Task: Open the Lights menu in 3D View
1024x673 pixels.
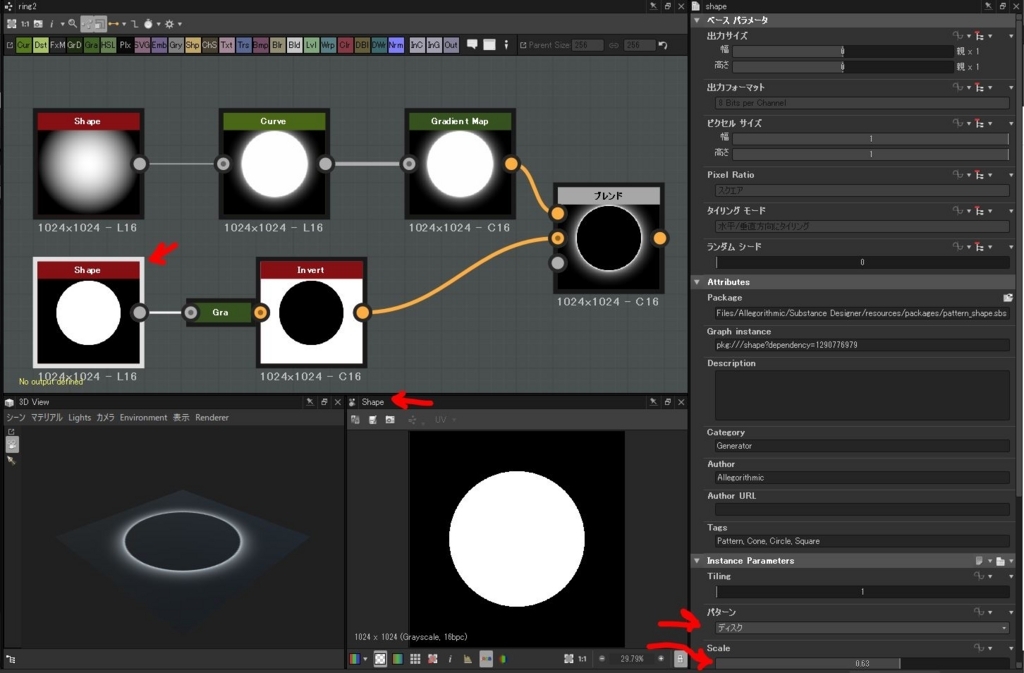Action: click(80, 418)
